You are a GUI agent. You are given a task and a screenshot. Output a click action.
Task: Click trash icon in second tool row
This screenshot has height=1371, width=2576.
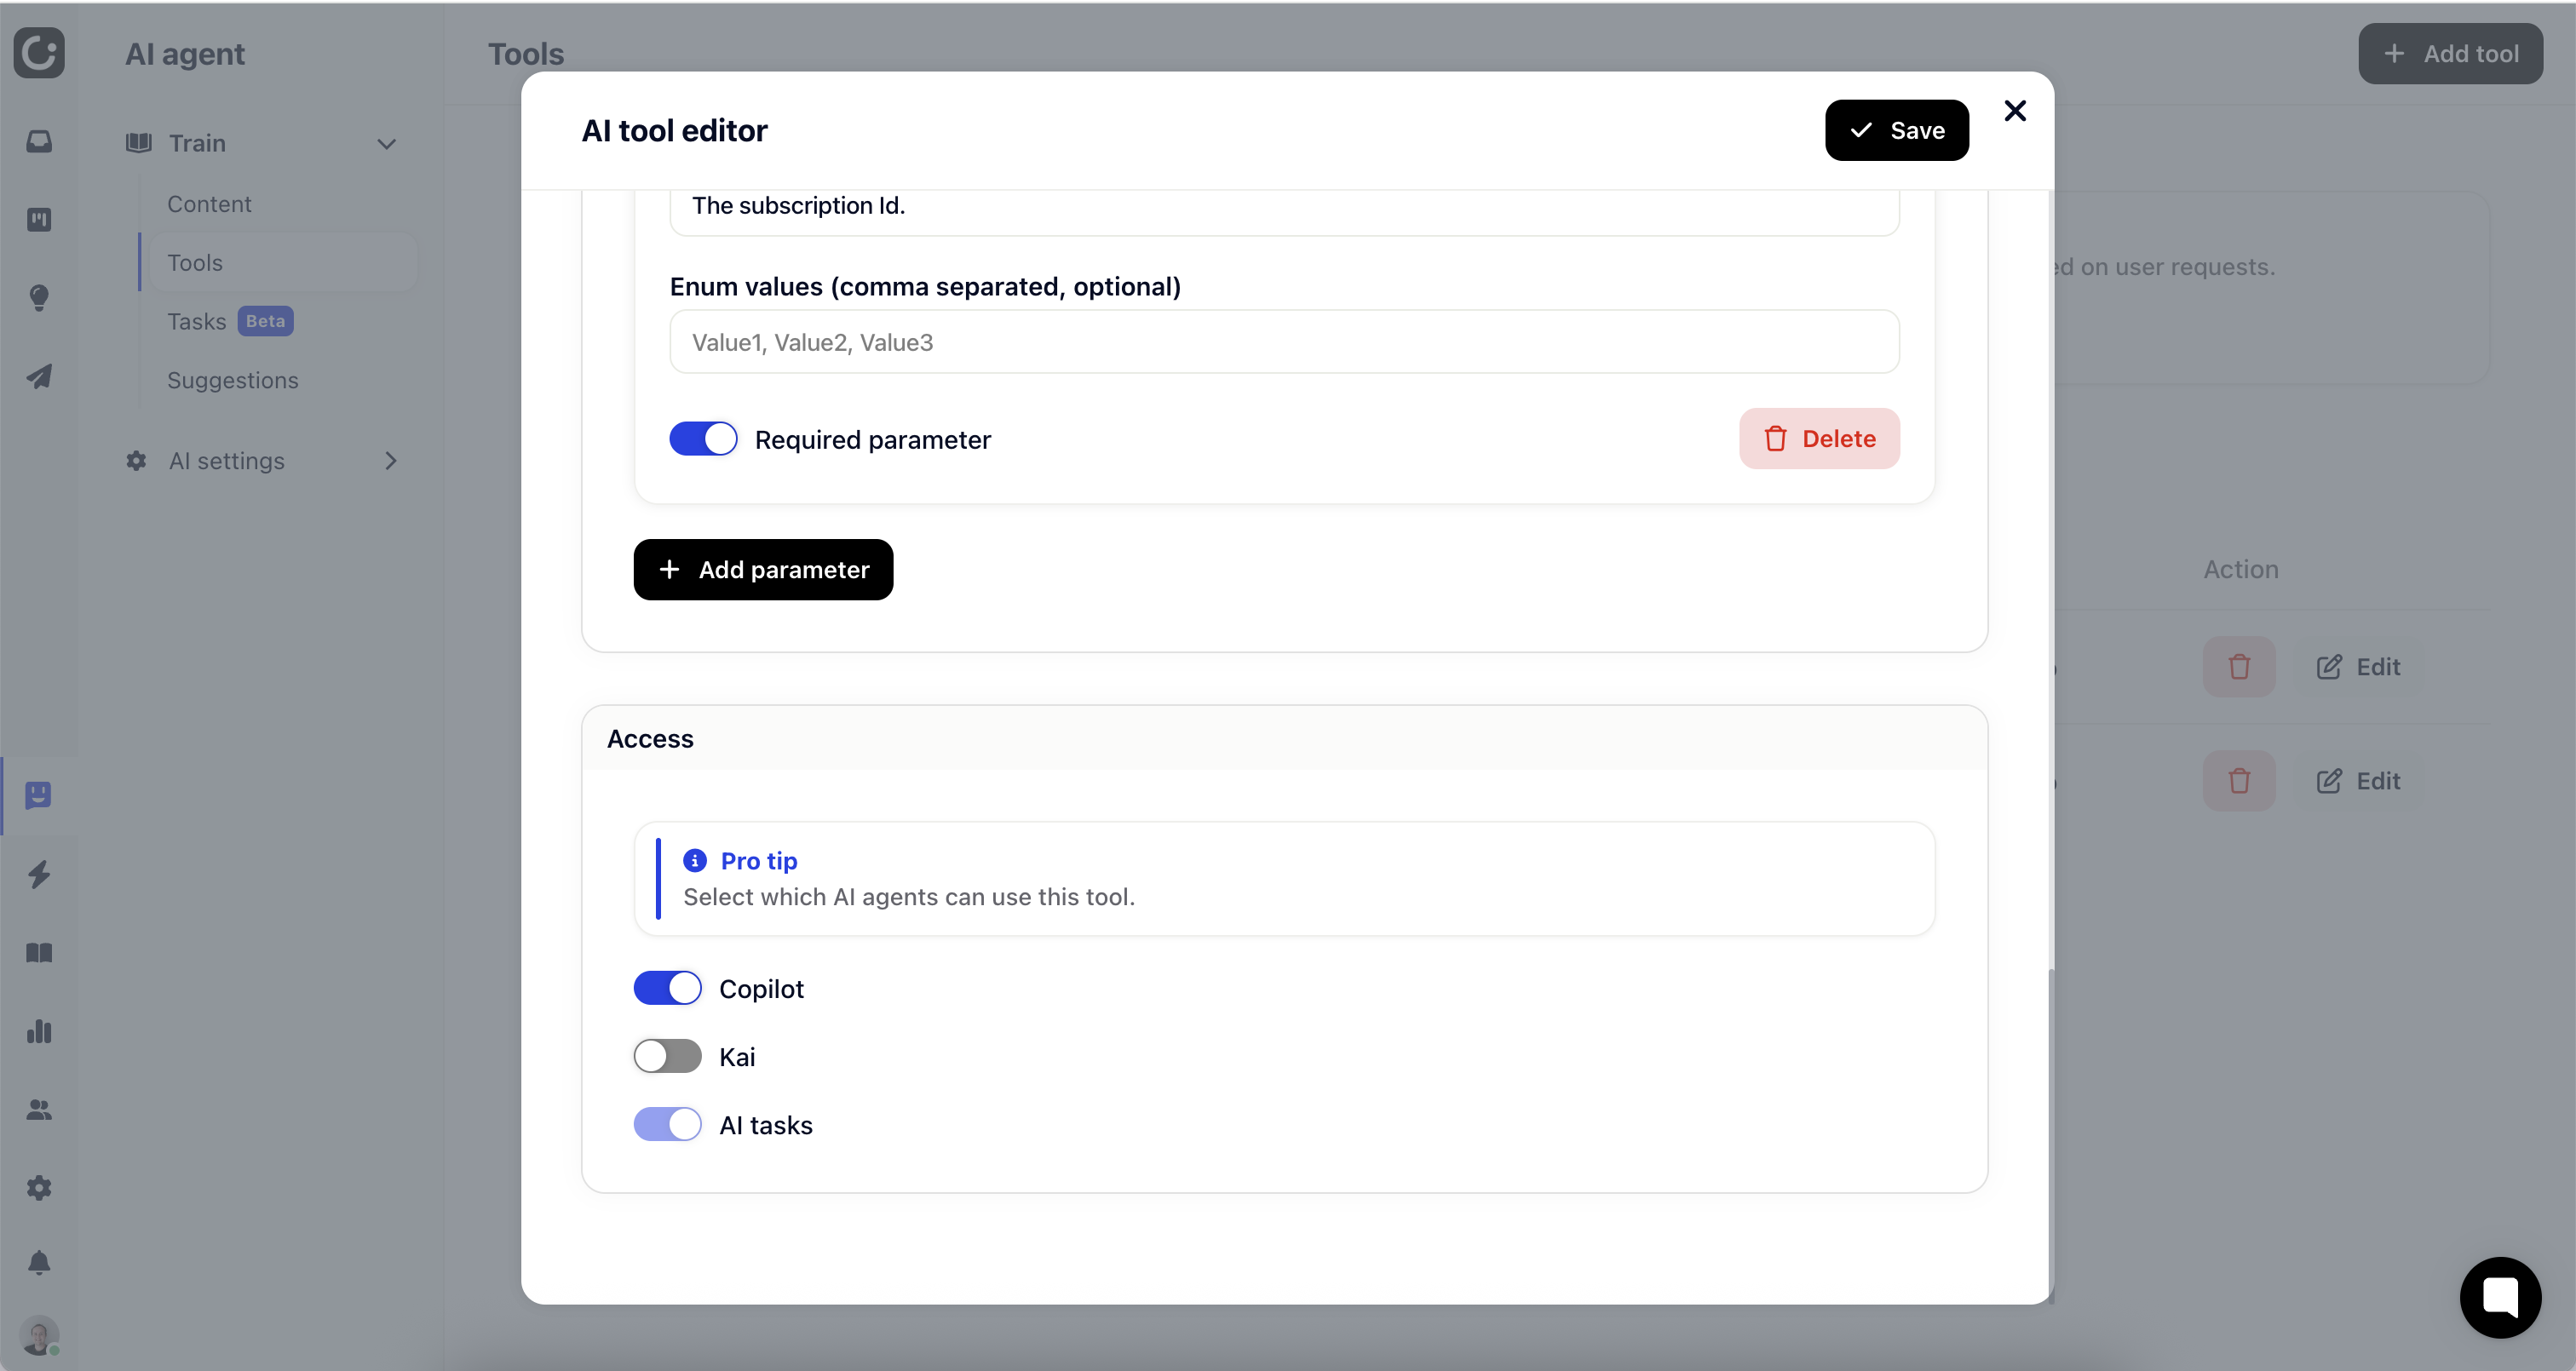2239,780
